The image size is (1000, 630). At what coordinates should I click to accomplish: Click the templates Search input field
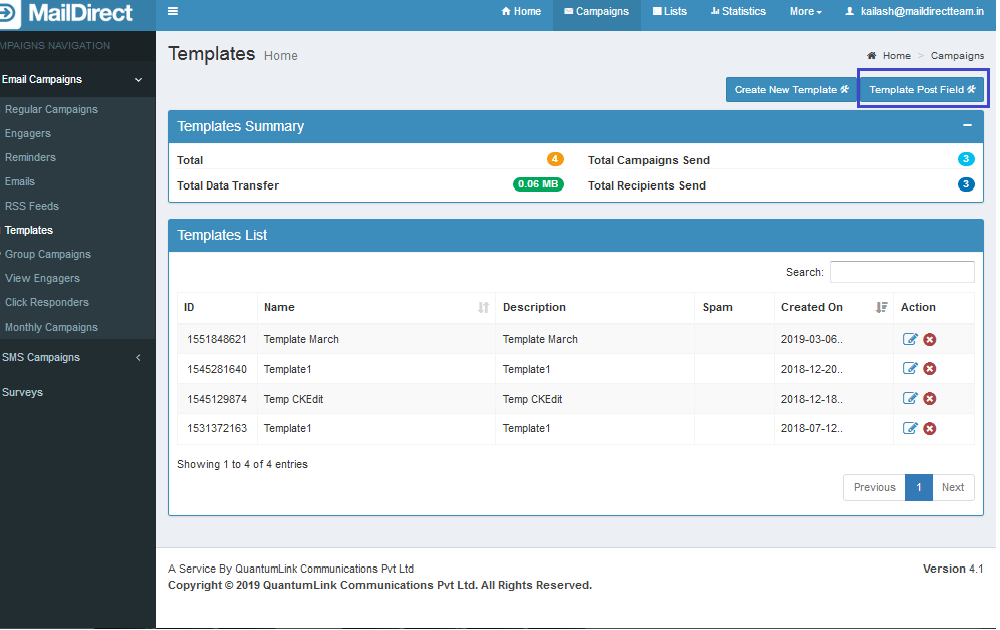tap(902, 272)
